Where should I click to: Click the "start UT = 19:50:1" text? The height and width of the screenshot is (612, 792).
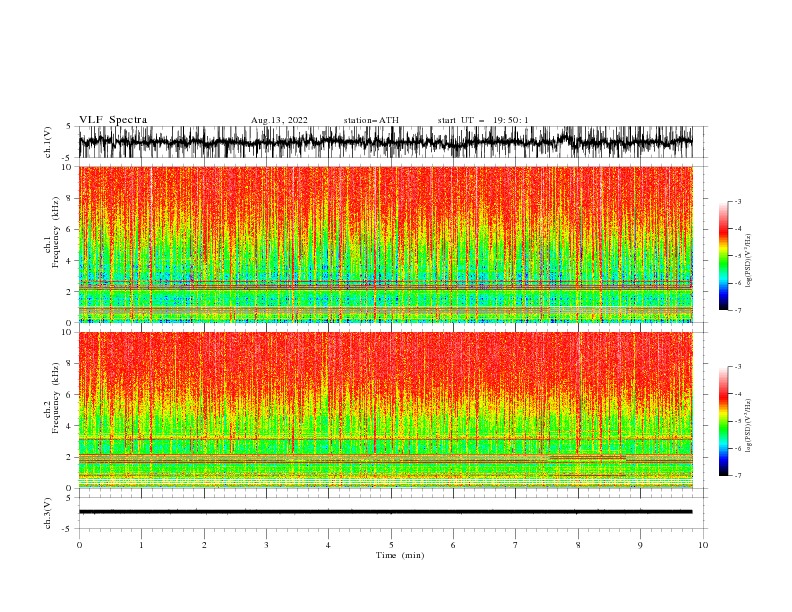[x=483, y=120]
